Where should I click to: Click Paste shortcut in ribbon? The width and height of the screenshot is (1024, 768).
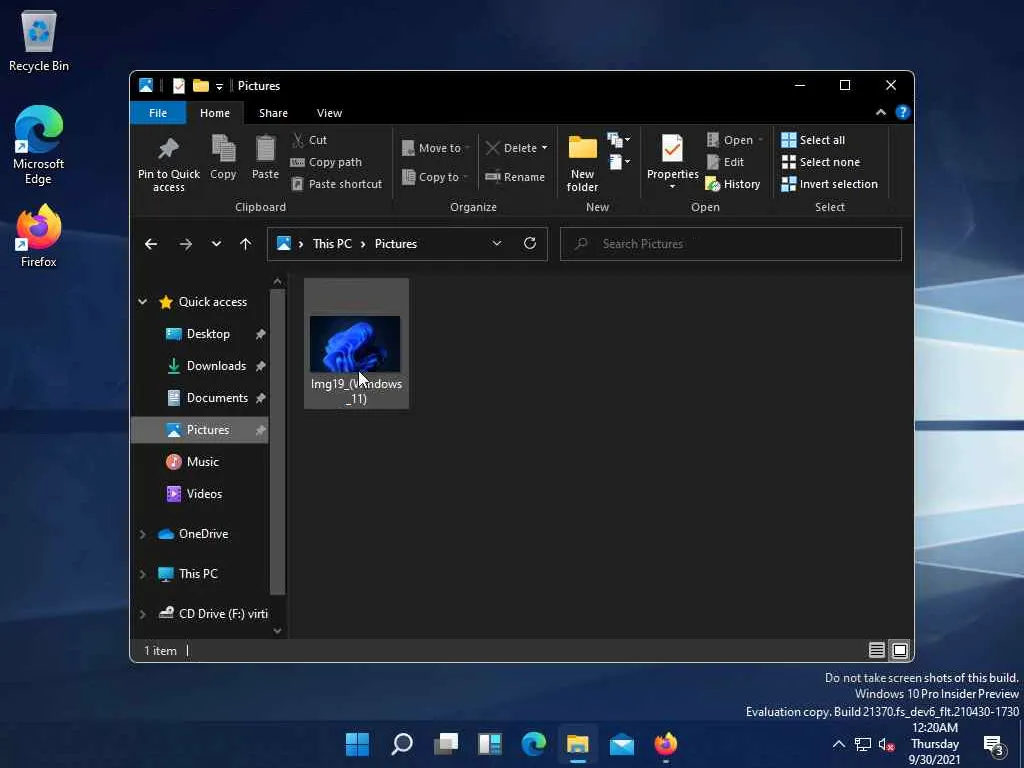[336, 184]
